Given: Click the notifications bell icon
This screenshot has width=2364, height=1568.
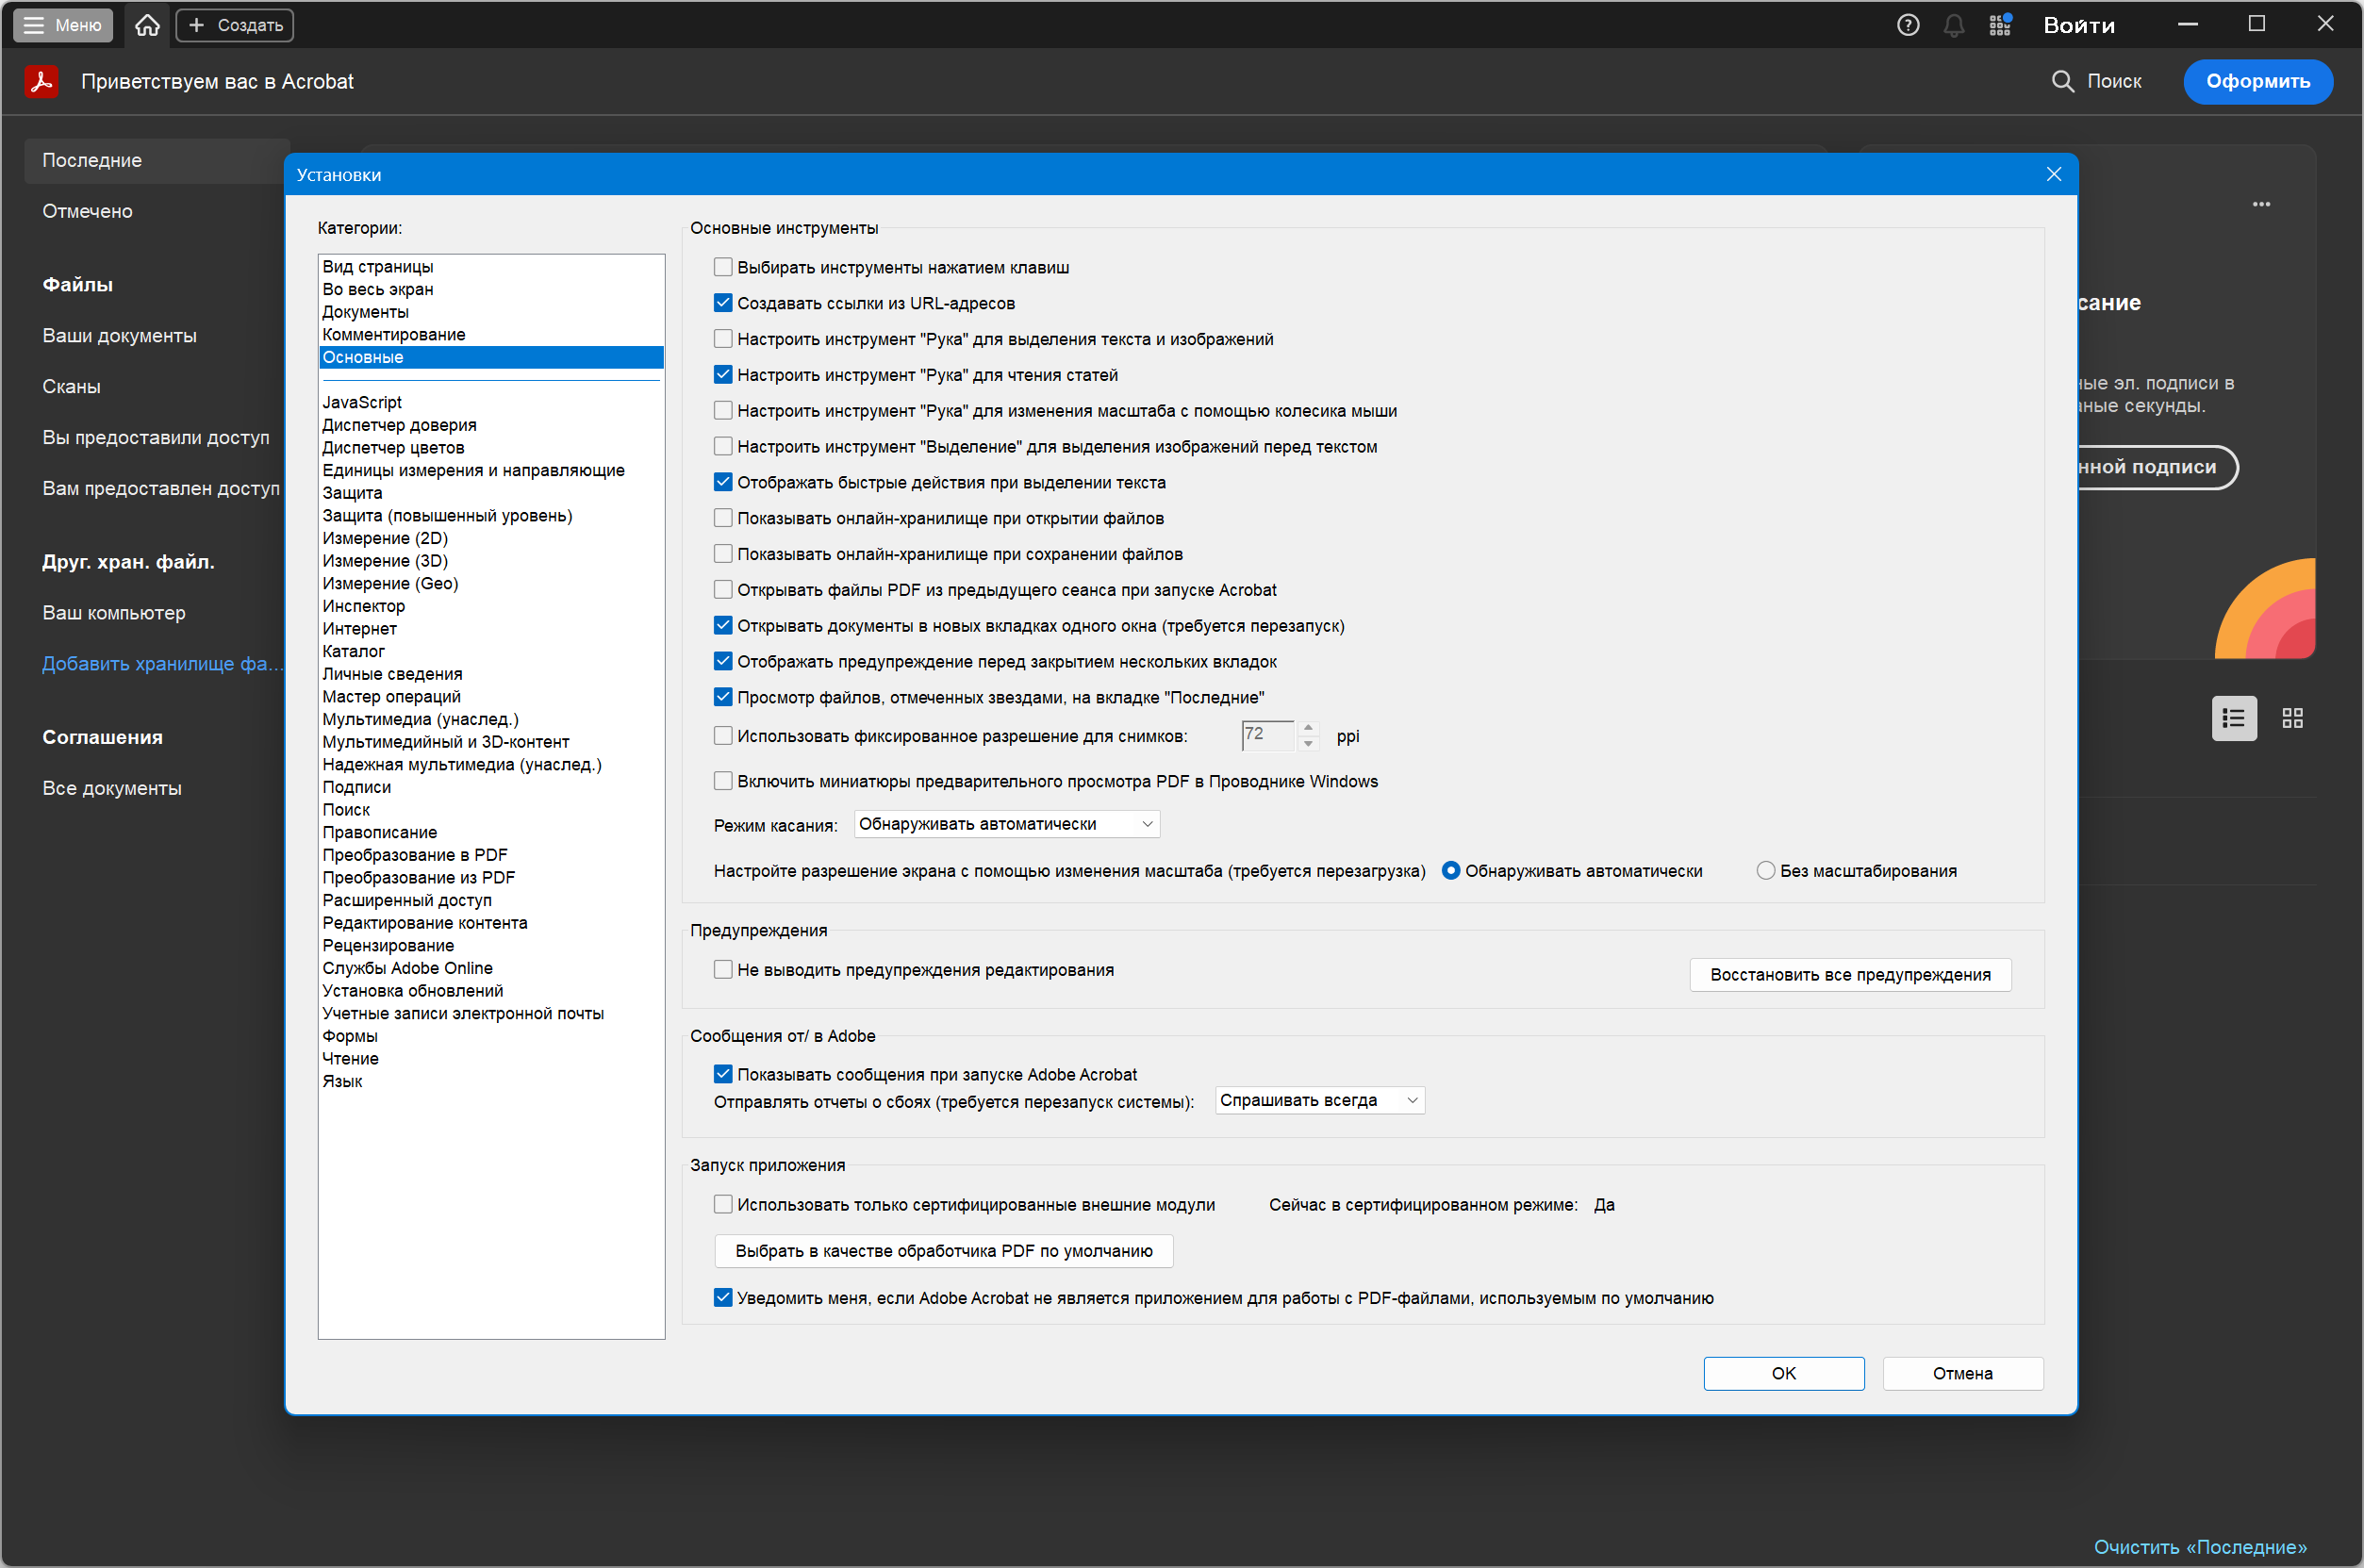Looking at the screenshot, I should [1953, 25].
